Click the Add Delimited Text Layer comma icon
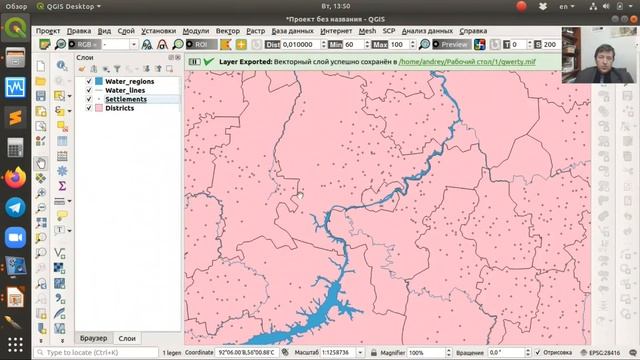 click(x=60, y=298)
